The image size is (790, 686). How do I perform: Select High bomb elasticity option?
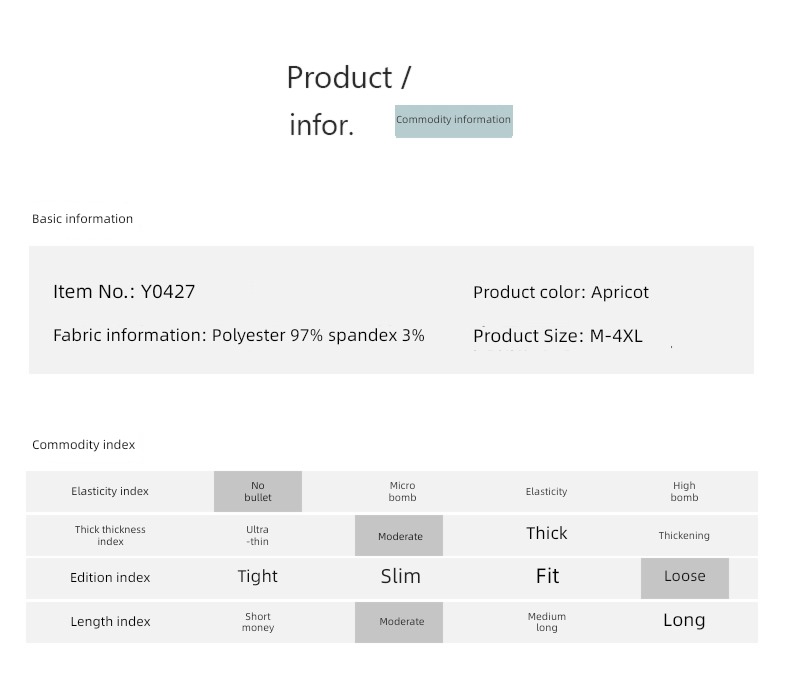(x=684, y=491)
